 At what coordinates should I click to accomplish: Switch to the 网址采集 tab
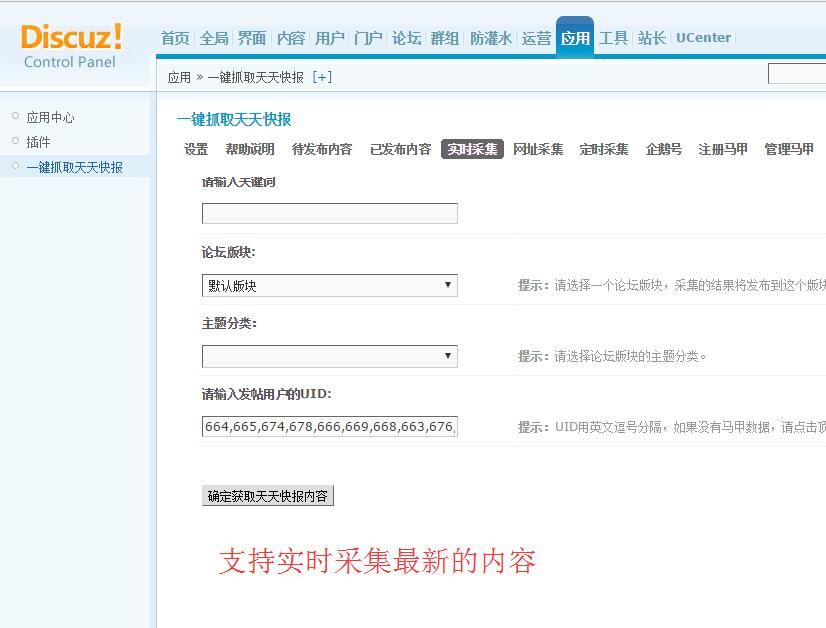coord(538,149)
